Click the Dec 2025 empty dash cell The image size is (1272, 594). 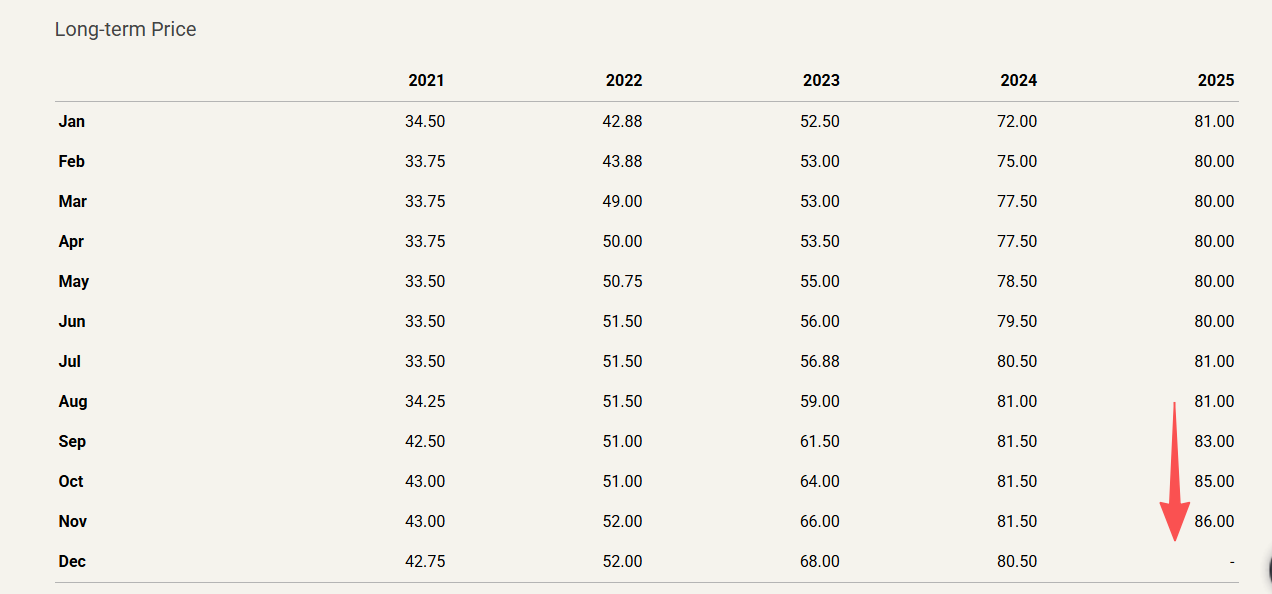point(1231,562)
